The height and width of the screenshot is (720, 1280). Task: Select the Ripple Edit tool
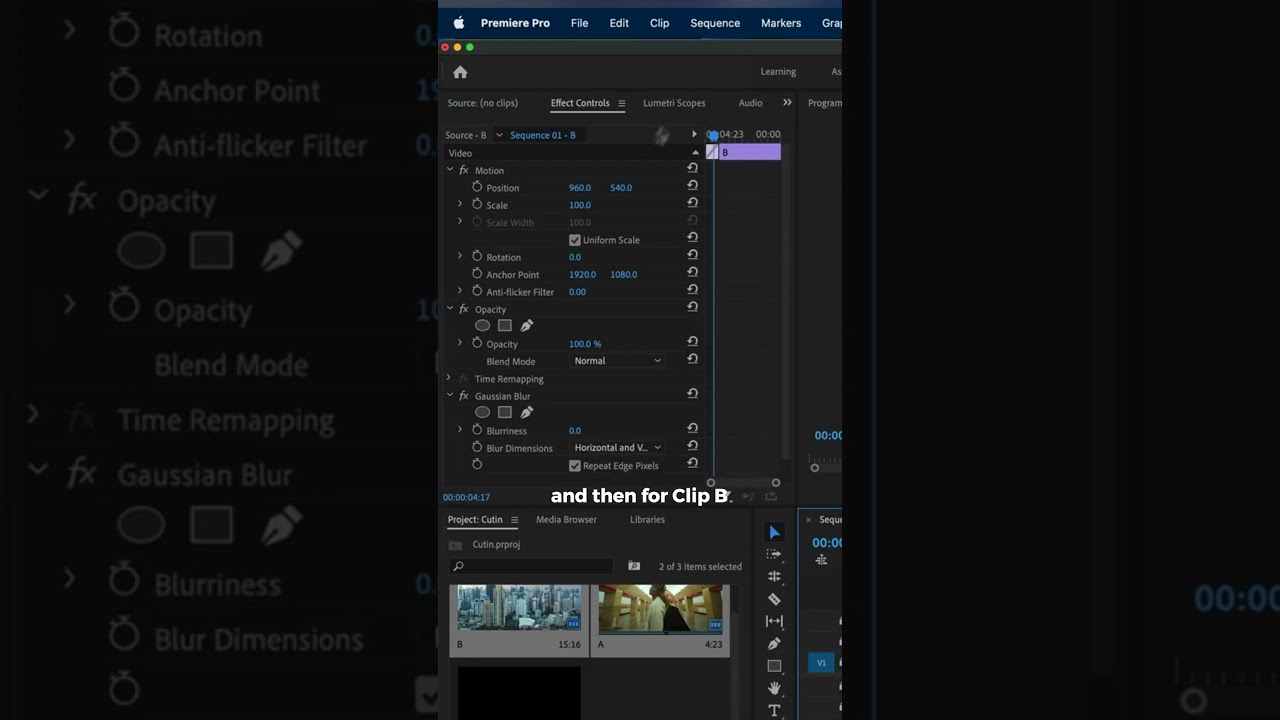[x=774, y=576]
